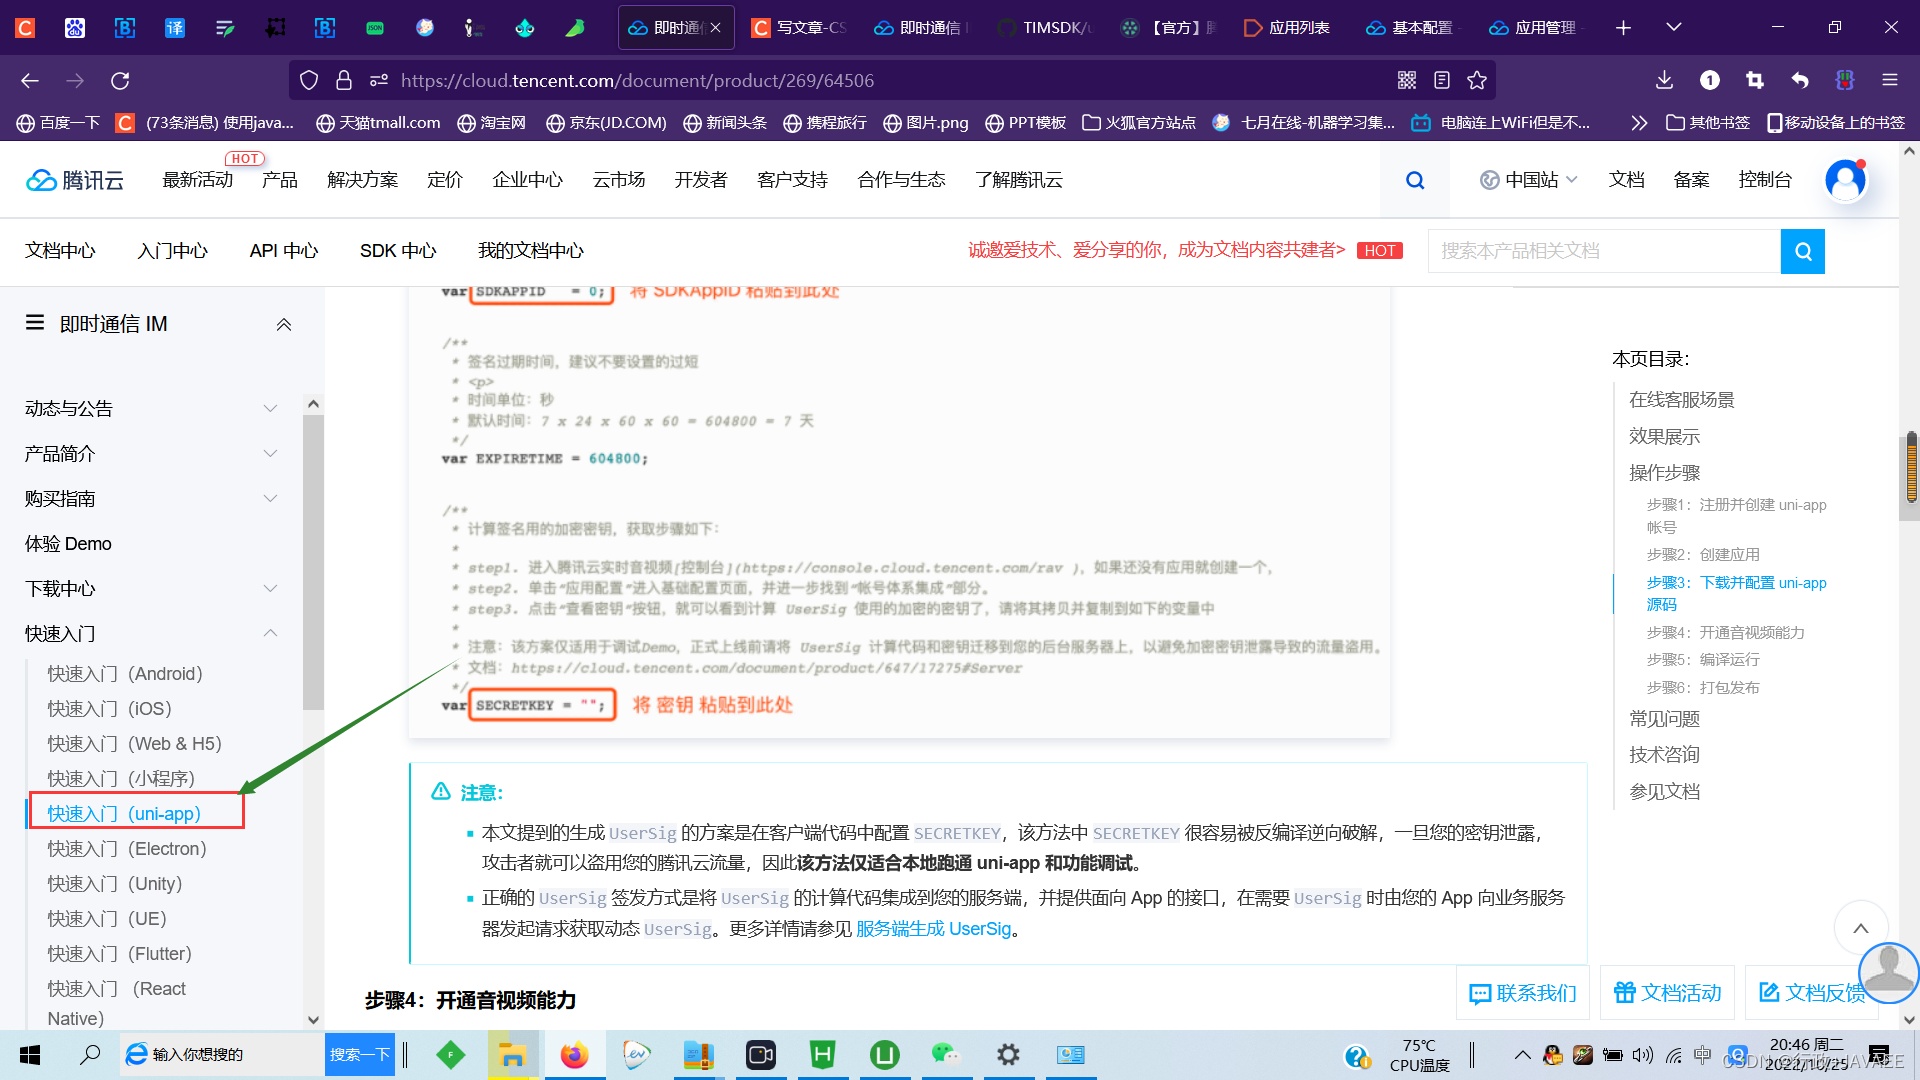This screenshot has height=1080, width=1920.
Task: Open WeChat from taskbar
Action: click(945, 1054)
